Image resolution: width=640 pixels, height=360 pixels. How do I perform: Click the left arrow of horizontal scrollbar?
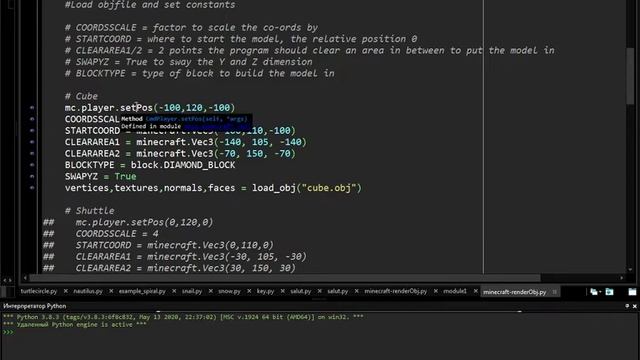[x=25, y=278]
